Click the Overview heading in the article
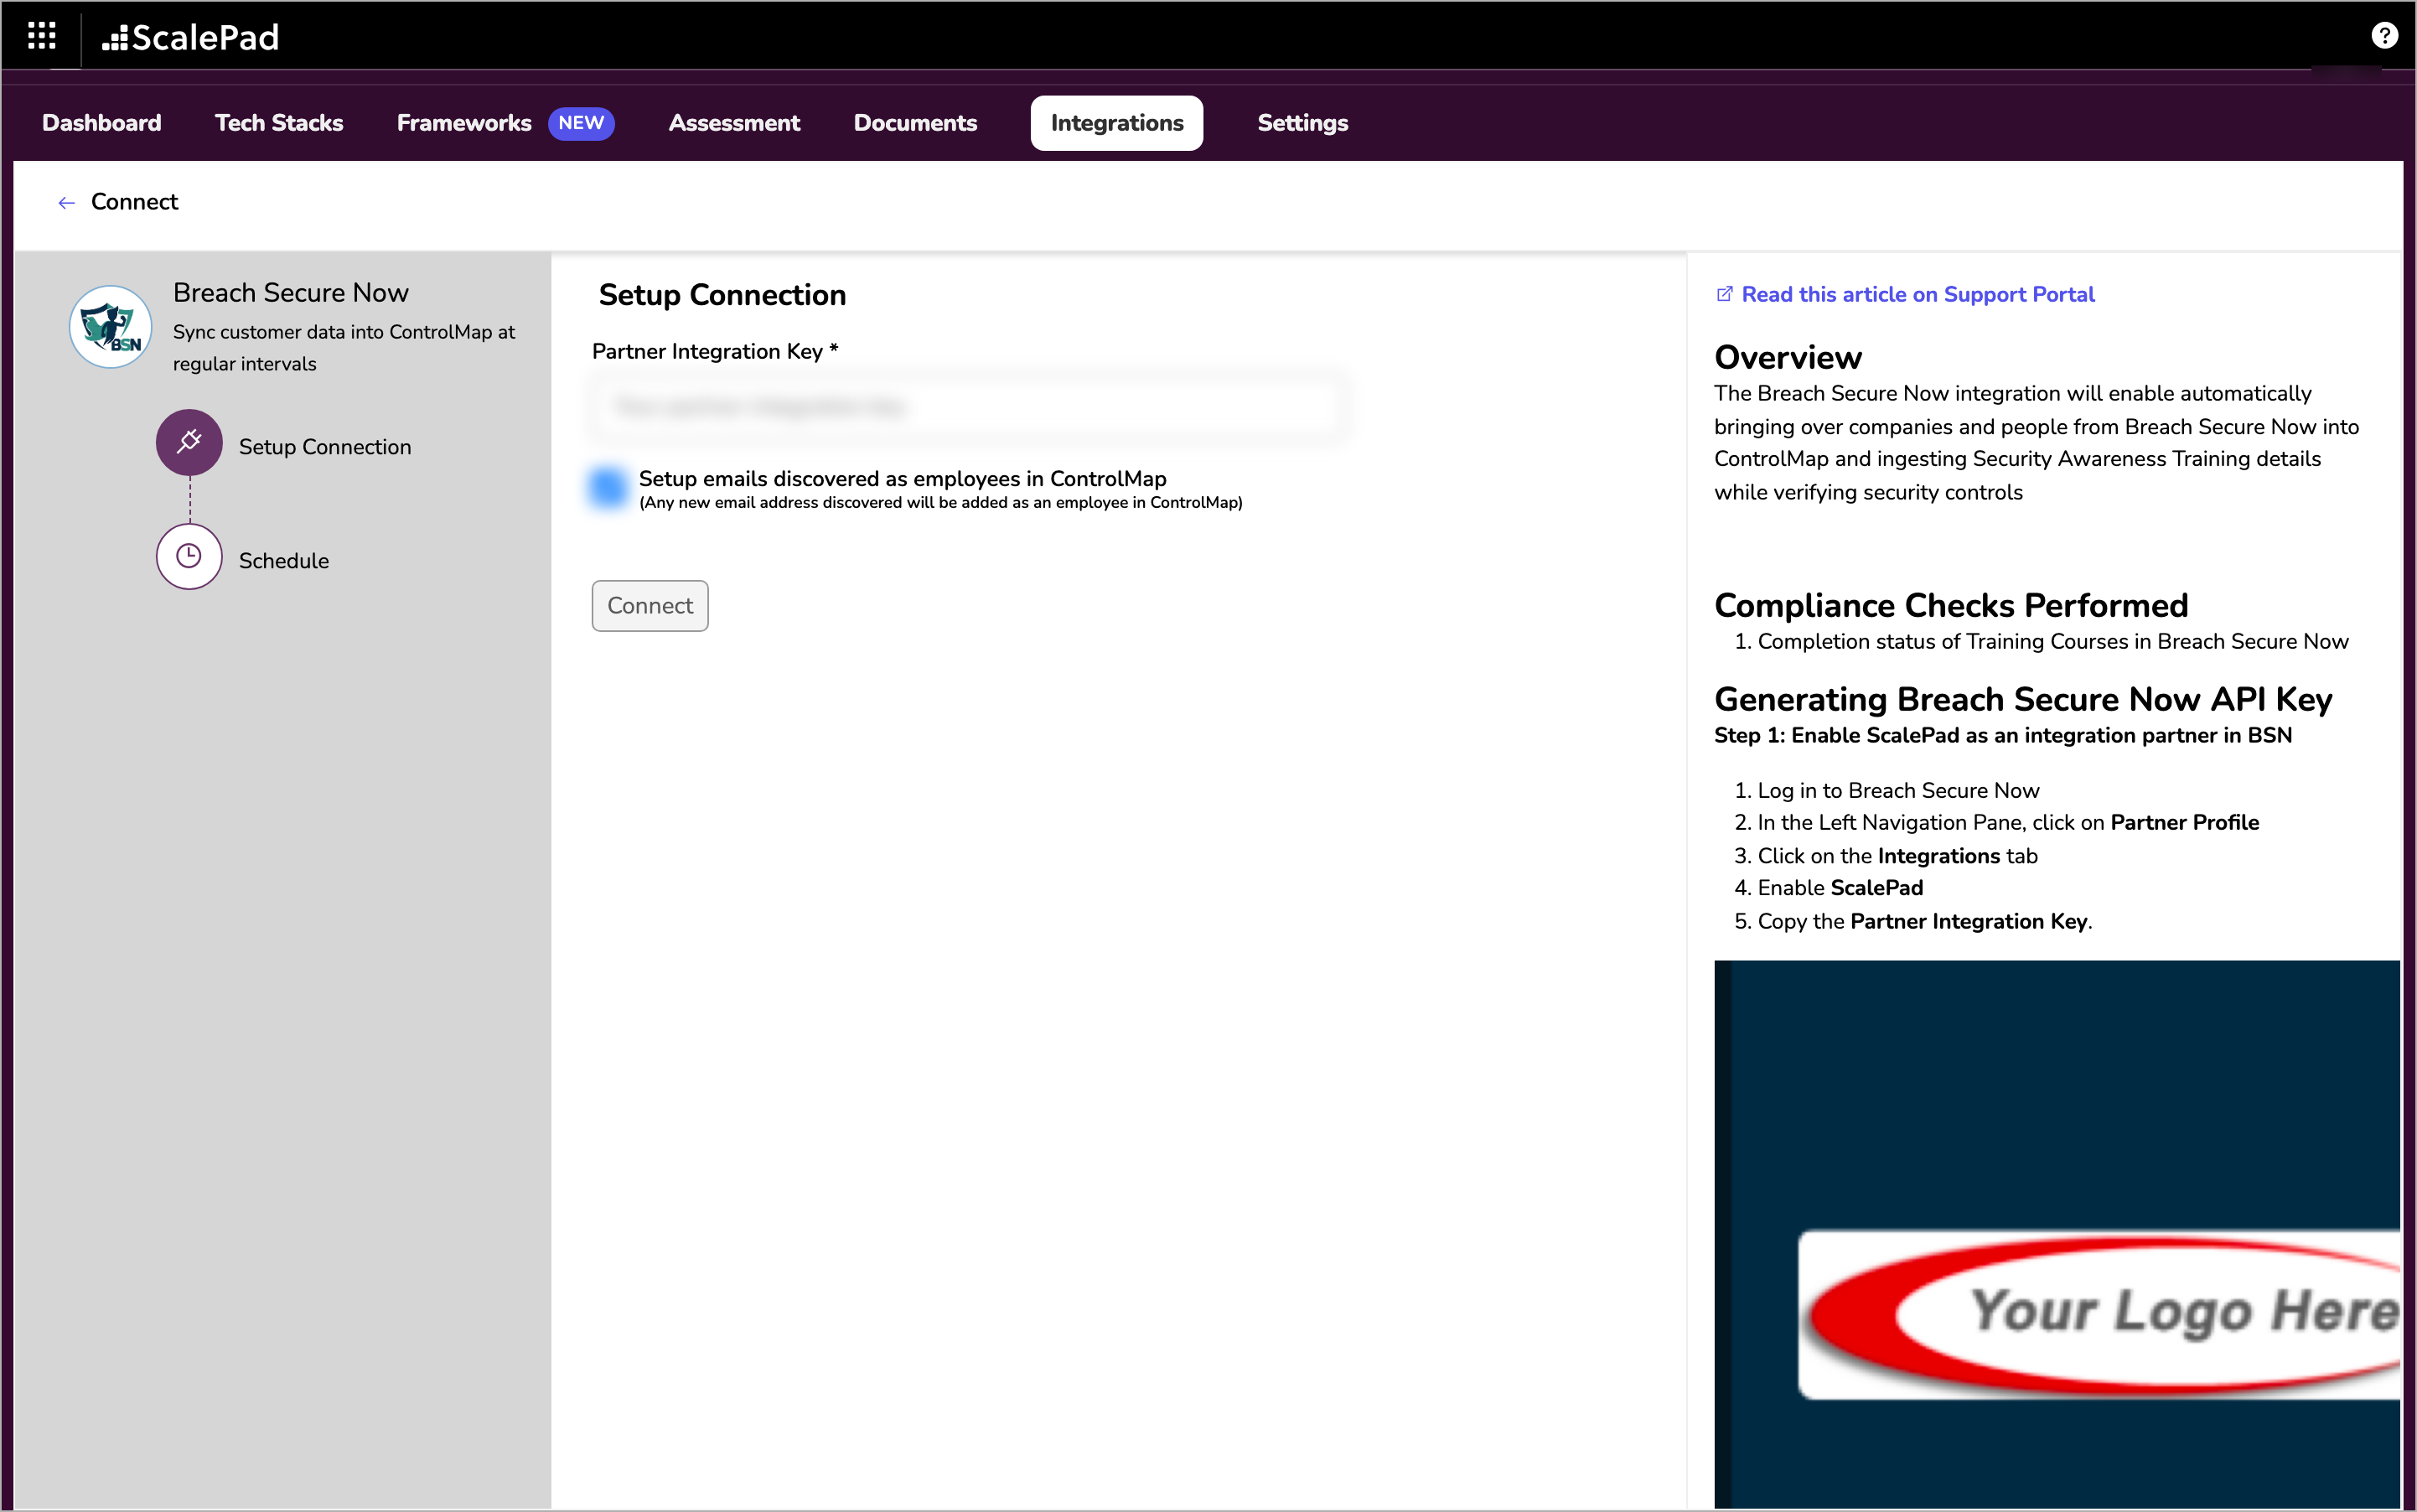 pyautogui.click(x=1788, y=358)
